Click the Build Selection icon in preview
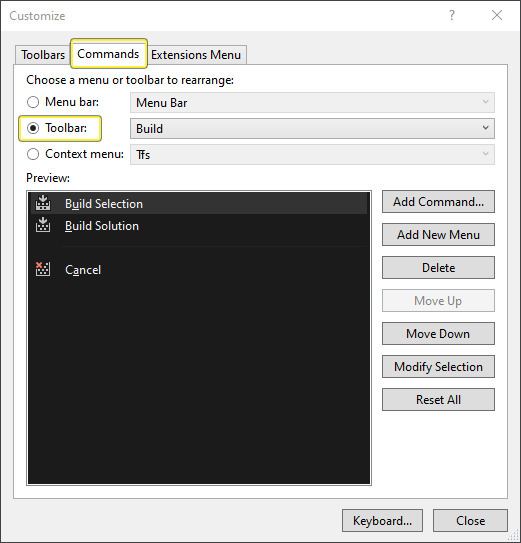The width and height of the screenshot is (521, 543). point(43,203)
